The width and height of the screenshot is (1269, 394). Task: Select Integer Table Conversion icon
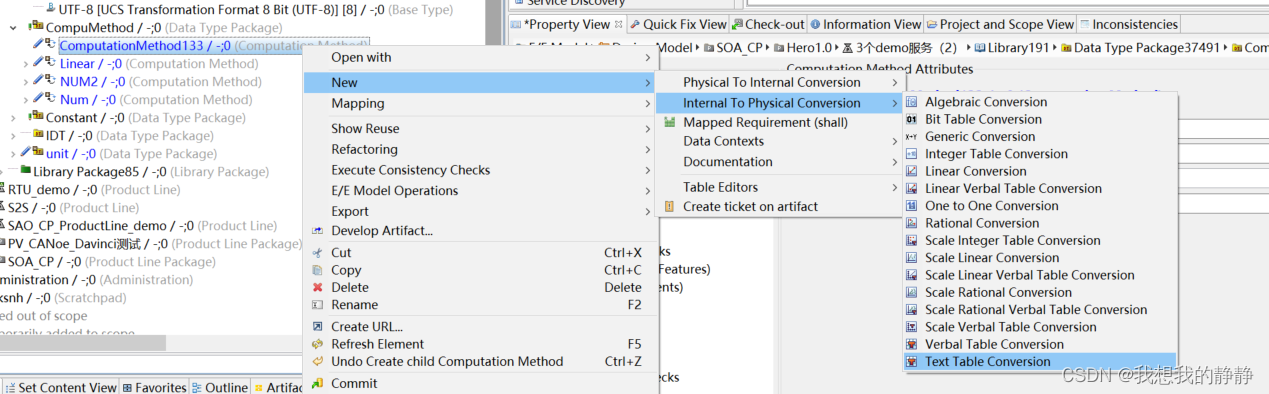911,154
